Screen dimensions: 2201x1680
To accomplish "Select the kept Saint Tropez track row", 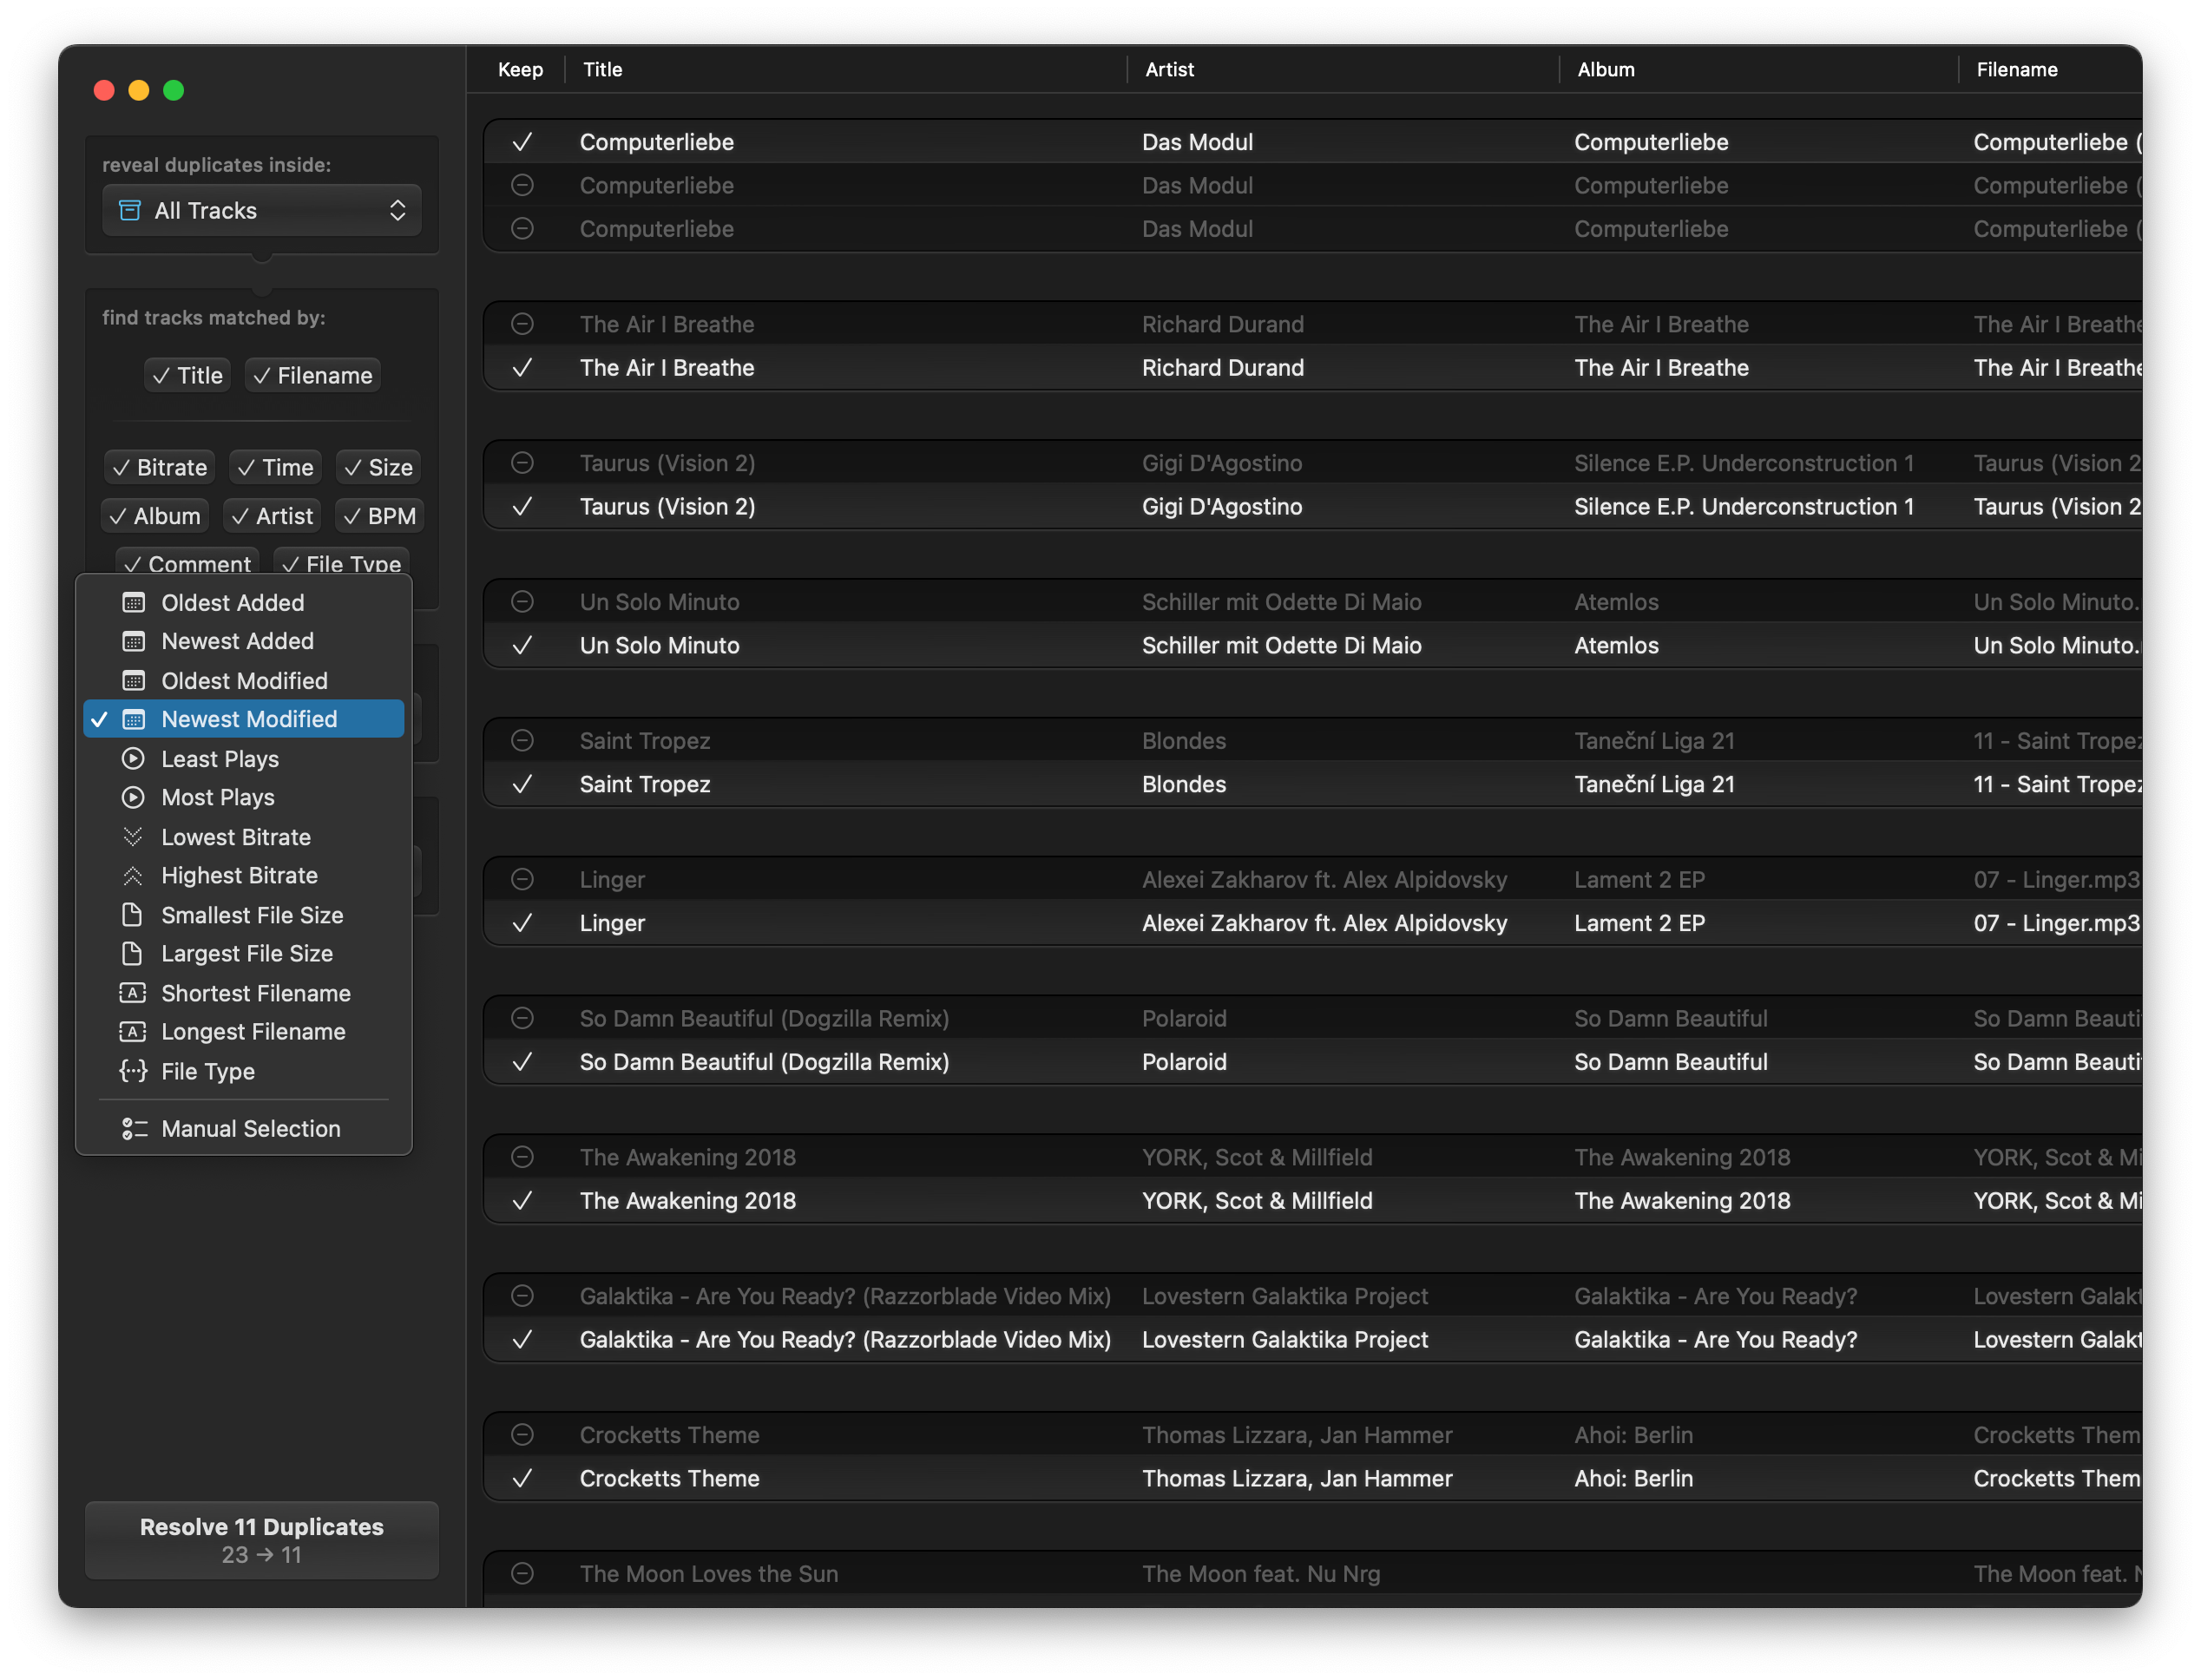I will point(645,784).
